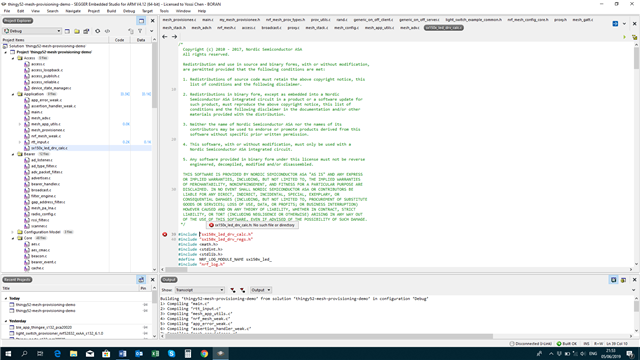The width and height of the screenshot is (640, 360).
Task: Click the project properties icon in Project Explorer toolbar
Action: [86, 31]
